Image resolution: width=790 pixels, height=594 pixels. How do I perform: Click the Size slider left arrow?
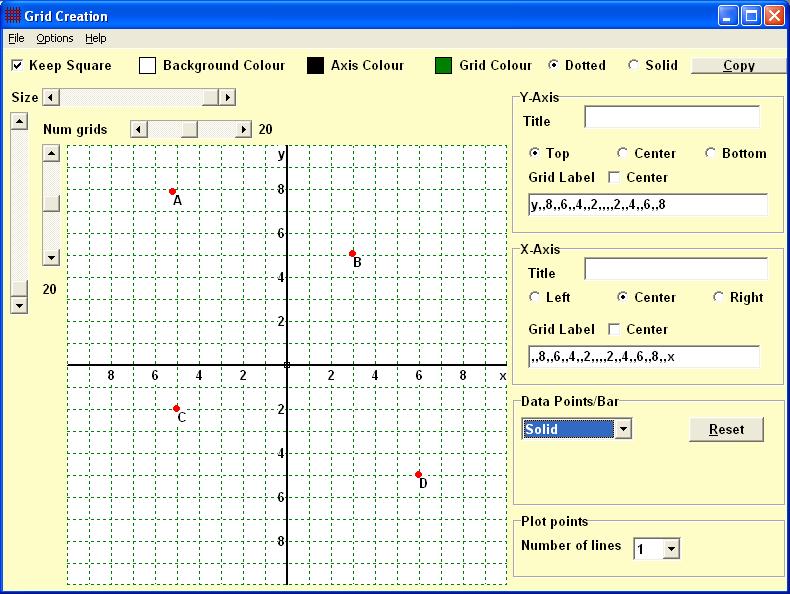tap(51, 97)
